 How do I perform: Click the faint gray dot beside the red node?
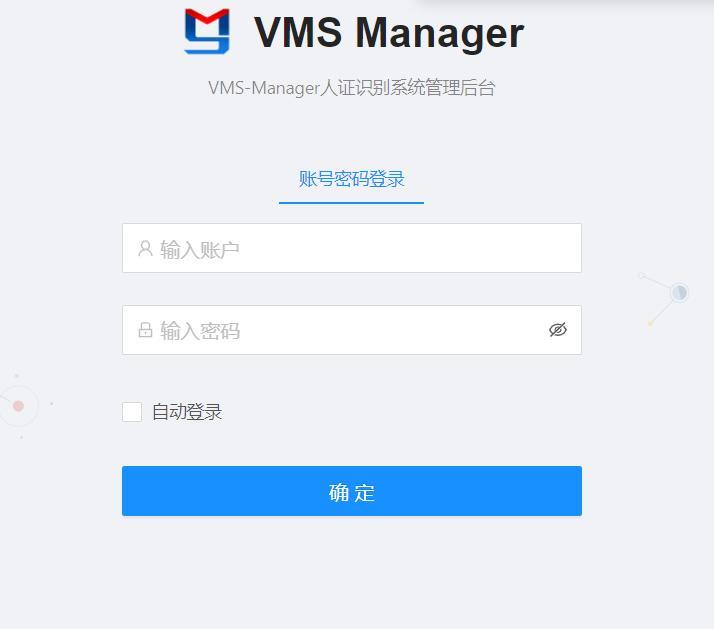51,404
